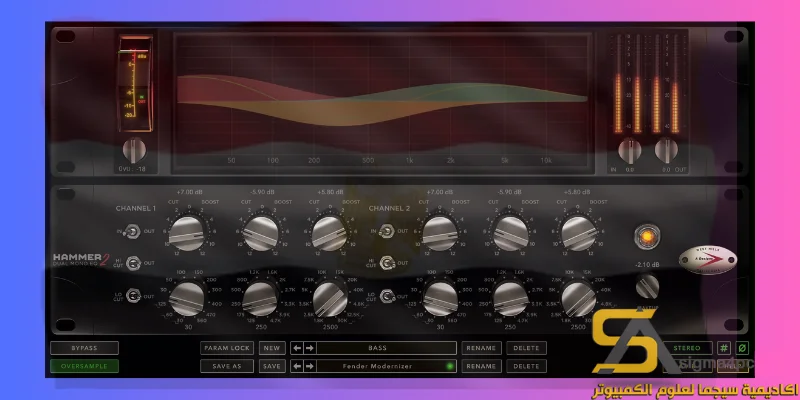Go to previous preset before Fender Modernizer
This screenshot has height=400, width=800.
pos(297,366)
